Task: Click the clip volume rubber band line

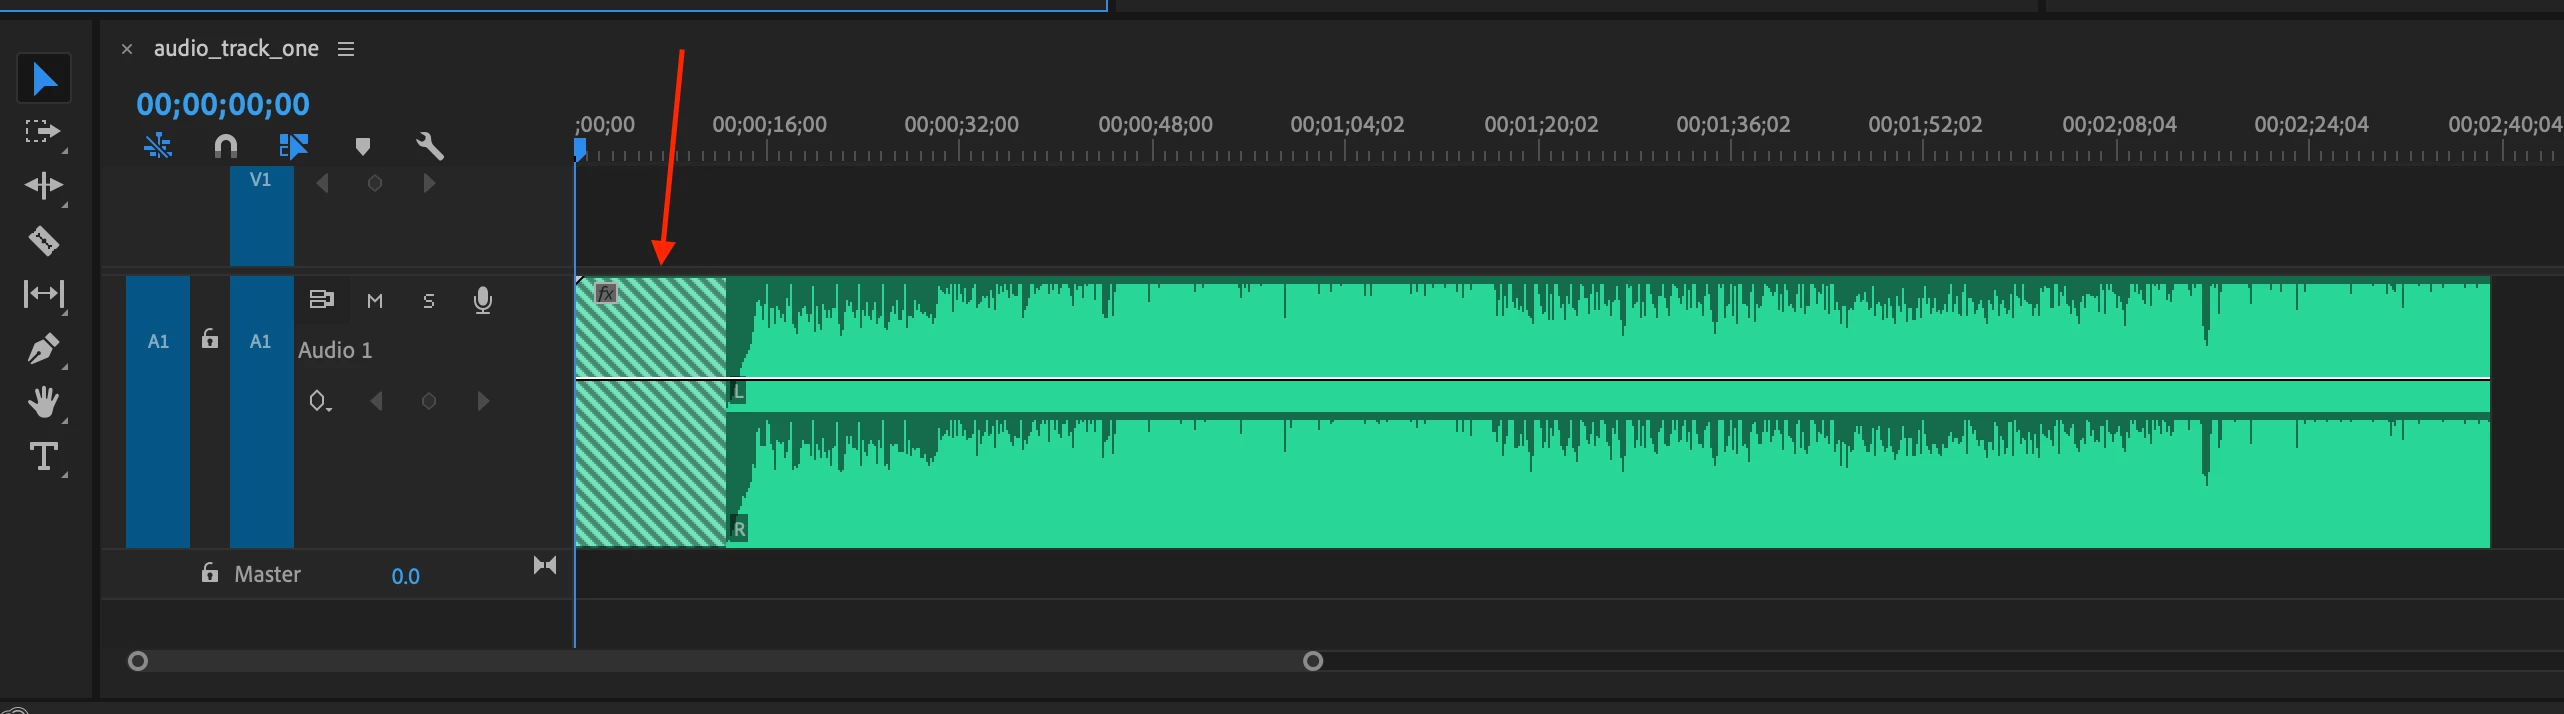Action: tap(1532, 379)
